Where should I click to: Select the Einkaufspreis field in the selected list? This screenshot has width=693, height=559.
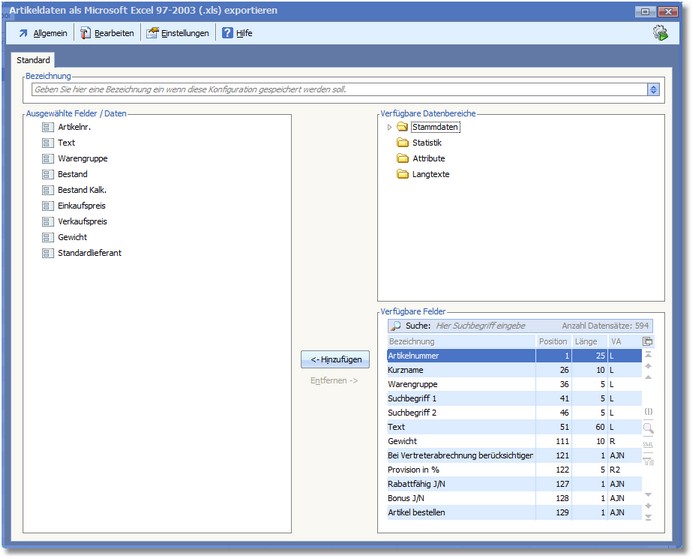82,206
